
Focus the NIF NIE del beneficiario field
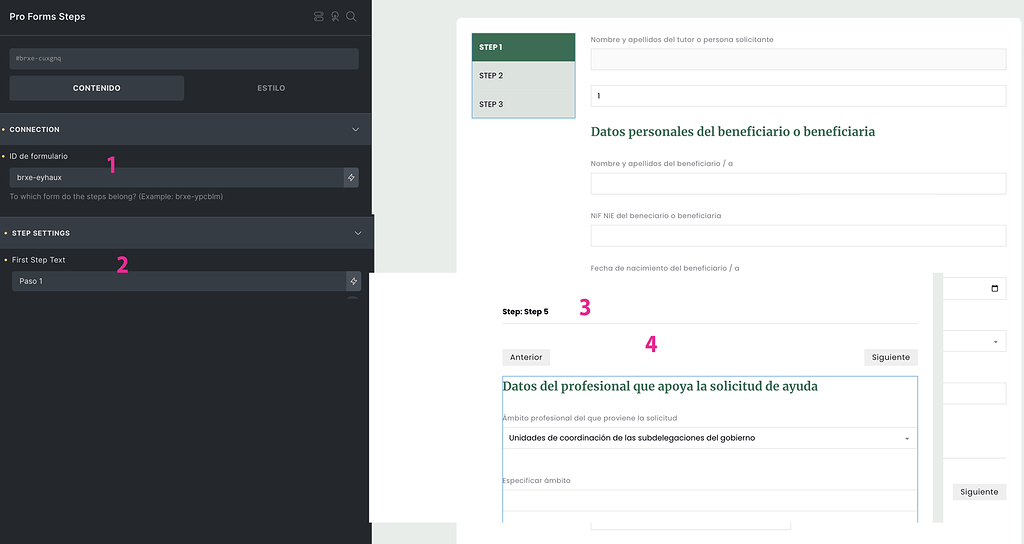pyautogui.click(x=798, y=236)
